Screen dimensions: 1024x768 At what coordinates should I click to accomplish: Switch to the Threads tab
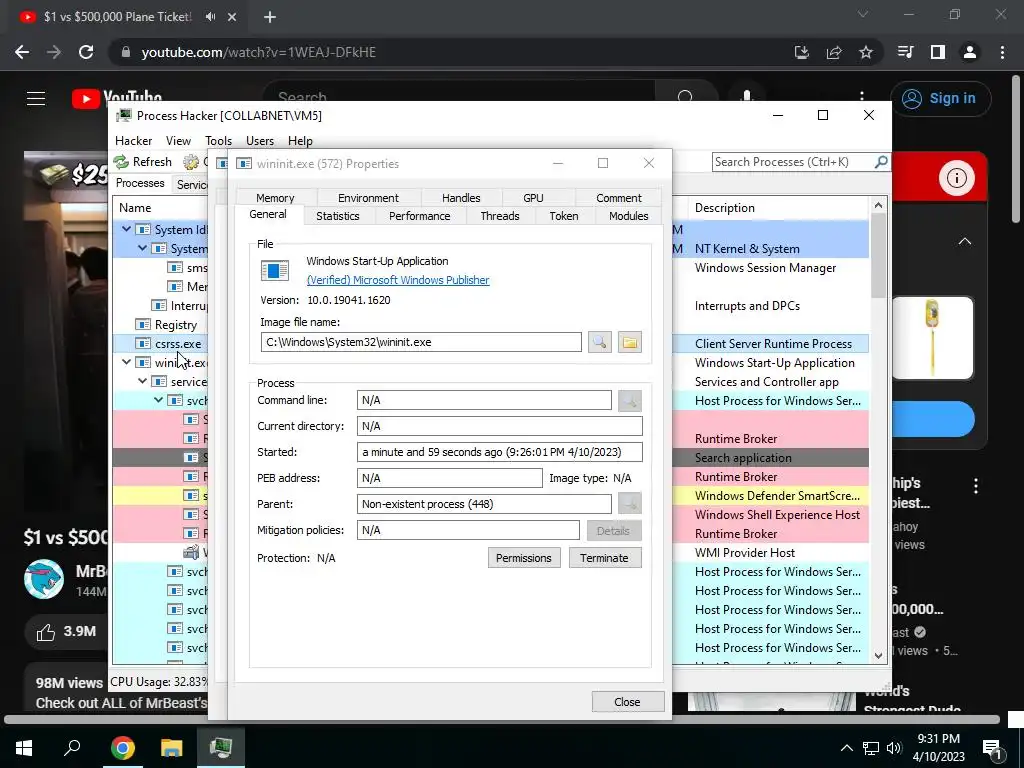[x=500, y=216]
